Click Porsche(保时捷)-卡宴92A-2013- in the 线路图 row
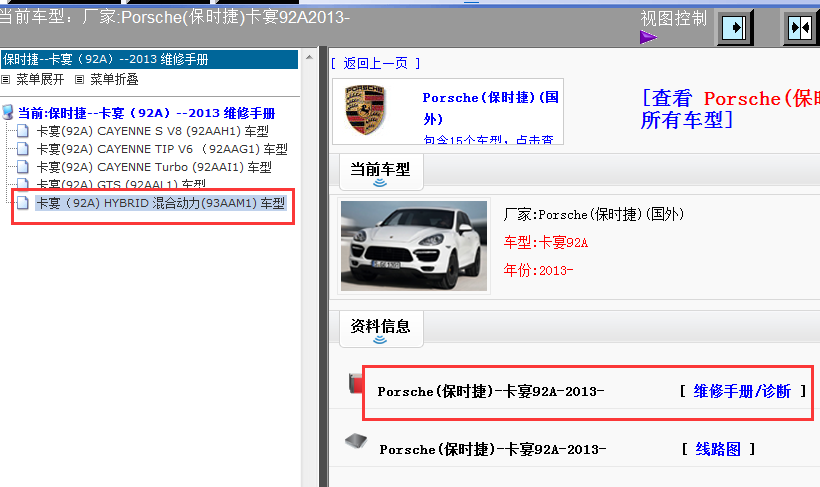This screenshot has height=487, width=820. coord(493,449)
